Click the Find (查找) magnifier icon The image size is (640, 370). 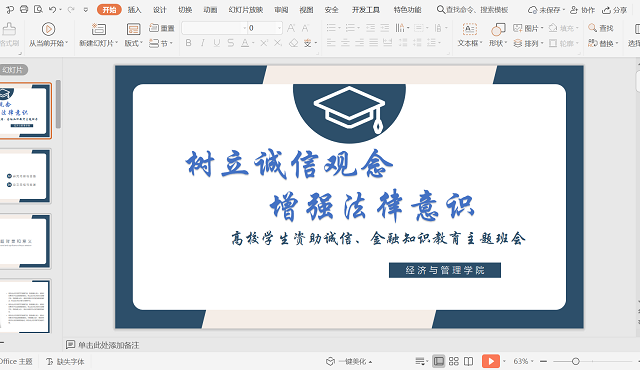coord(592,28)
